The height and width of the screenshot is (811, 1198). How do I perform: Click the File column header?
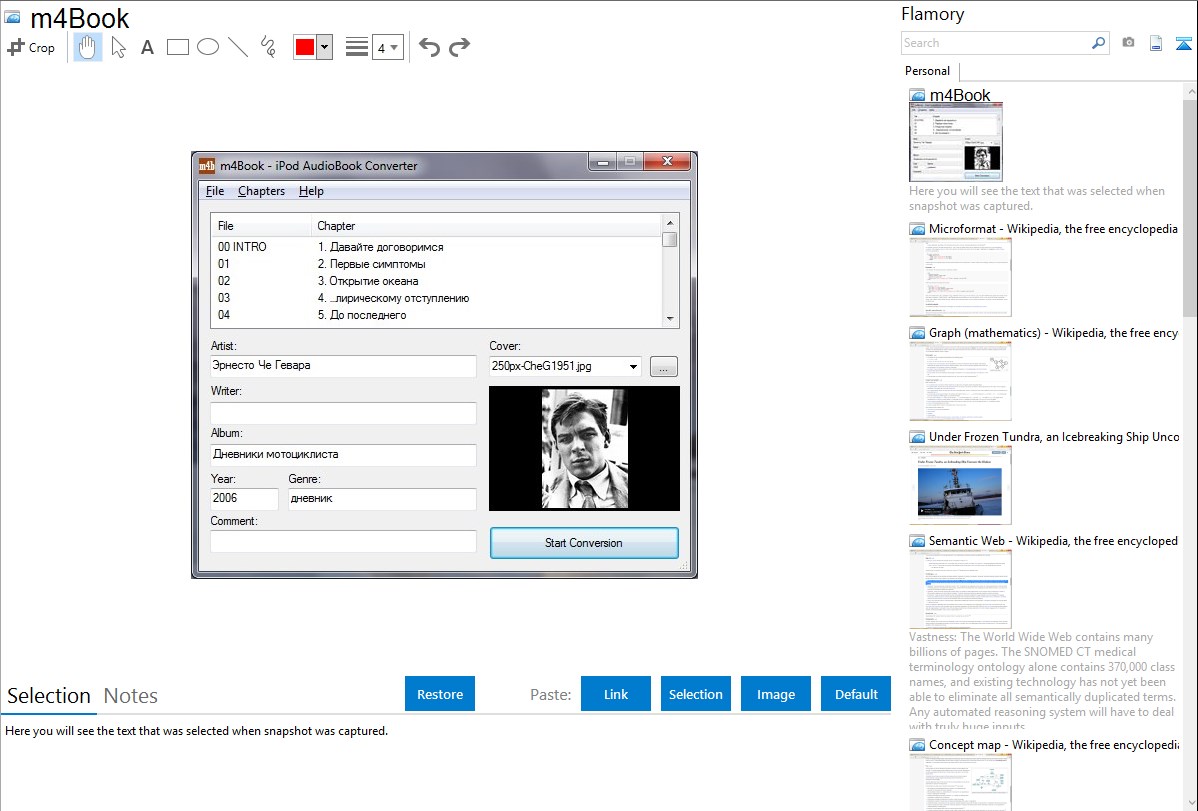[261, 225]
